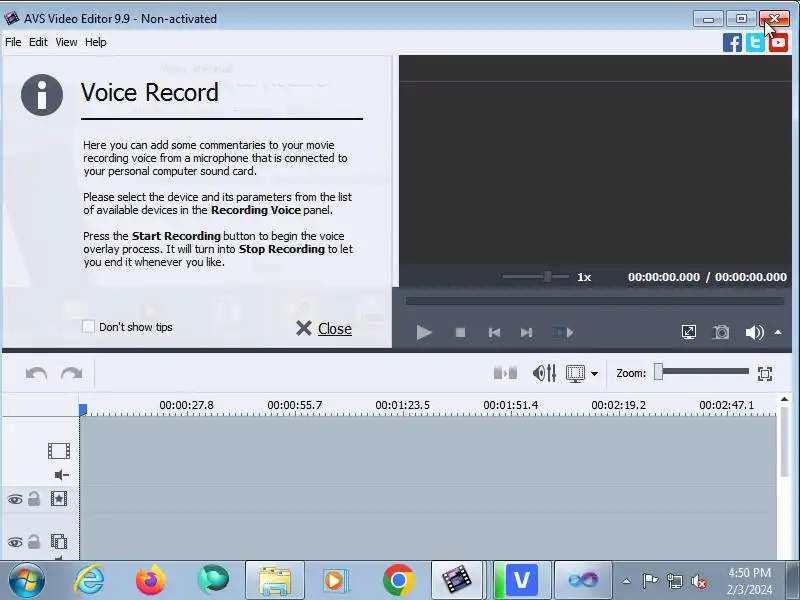
Task: Fit the timeline with the zoom-to-fit icon
Action: point(765,374)
